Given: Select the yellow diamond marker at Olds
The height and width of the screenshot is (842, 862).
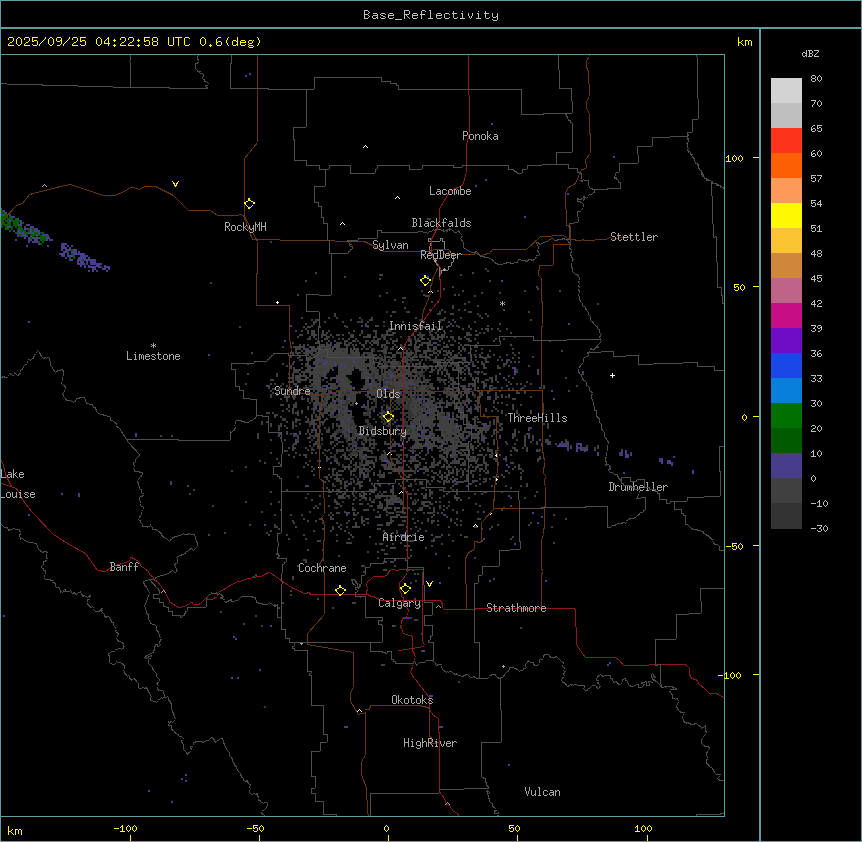Looking at the screenshot, I should (x=388, y=417).
